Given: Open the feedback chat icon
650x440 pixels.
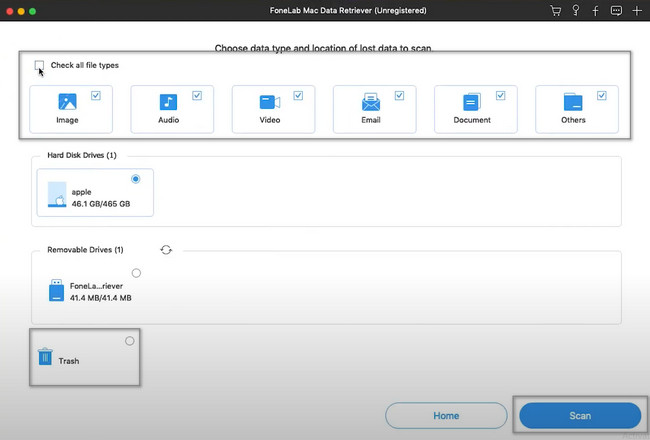Looking at the screenshot, I should (x=616, y=11).
